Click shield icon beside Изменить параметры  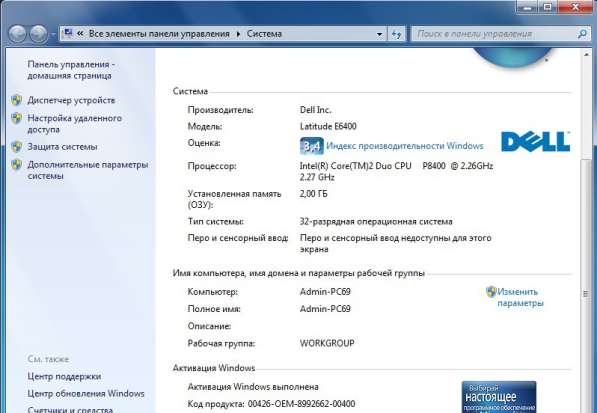click(x=491, y=292)
